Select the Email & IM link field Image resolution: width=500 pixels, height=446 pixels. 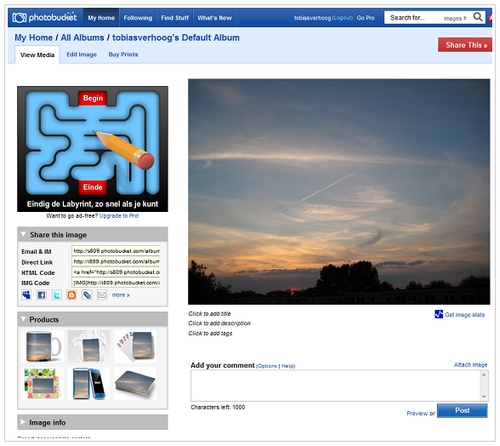click(x=116, y=251)
